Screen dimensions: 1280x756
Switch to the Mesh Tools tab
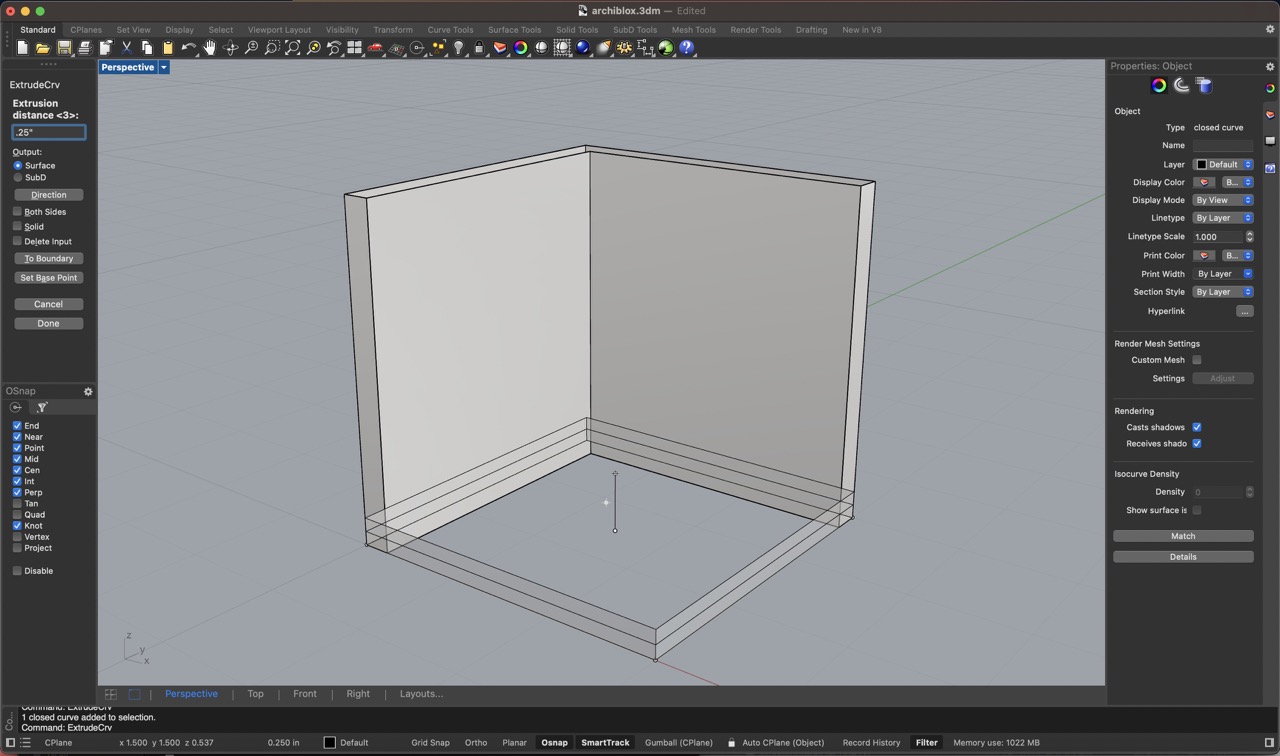(693, 30)
